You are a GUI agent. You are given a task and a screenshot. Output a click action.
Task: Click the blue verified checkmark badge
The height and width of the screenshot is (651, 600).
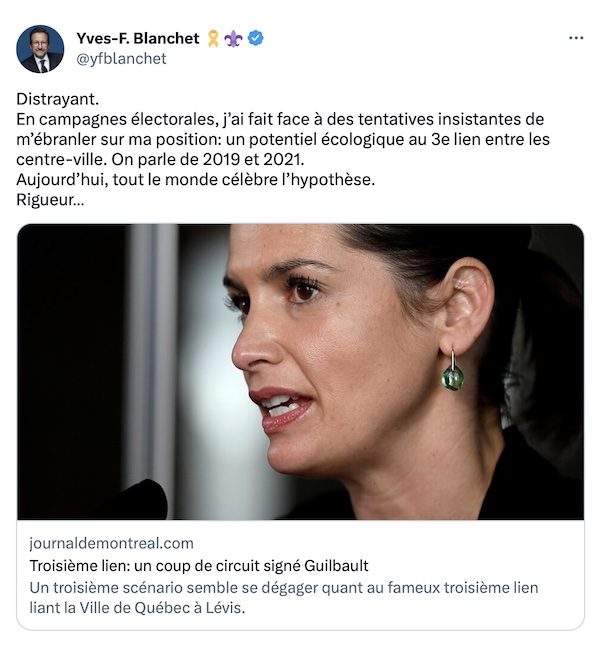tap(256, 38)
